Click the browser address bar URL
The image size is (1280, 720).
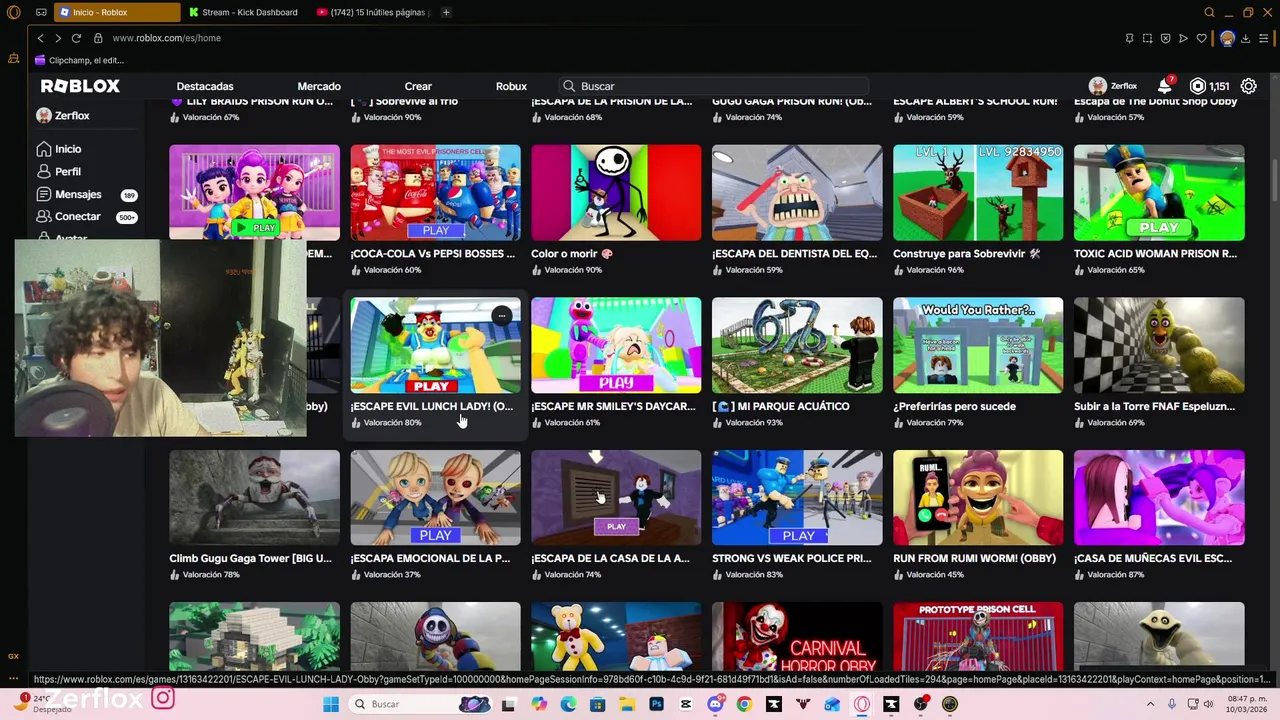tap(166, 38)
